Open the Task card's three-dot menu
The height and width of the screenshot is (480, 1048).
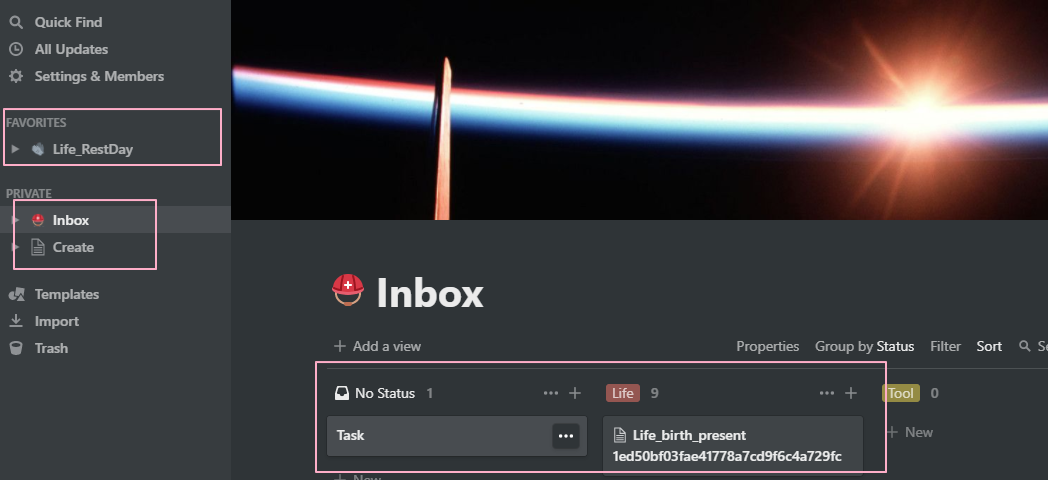565,436
